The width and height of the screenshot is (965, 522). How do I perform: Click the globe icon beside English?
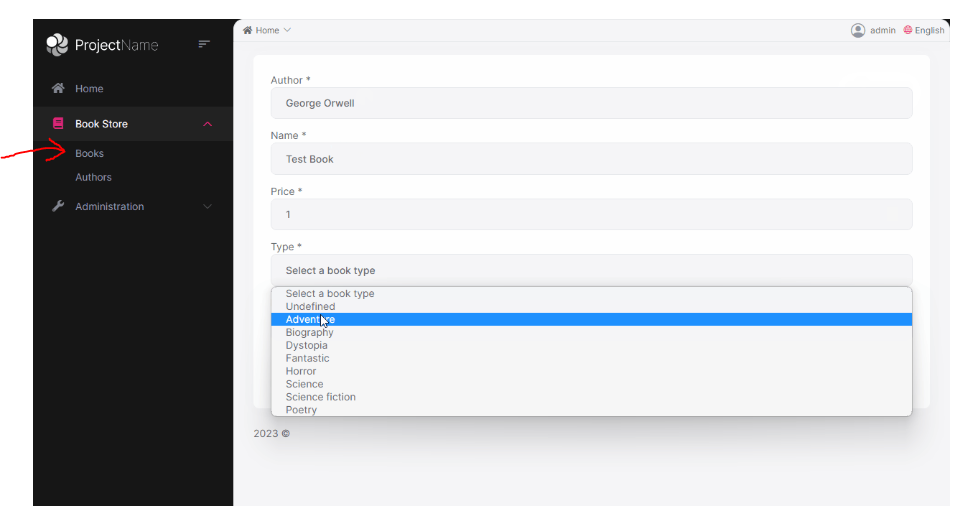(908, 30)
